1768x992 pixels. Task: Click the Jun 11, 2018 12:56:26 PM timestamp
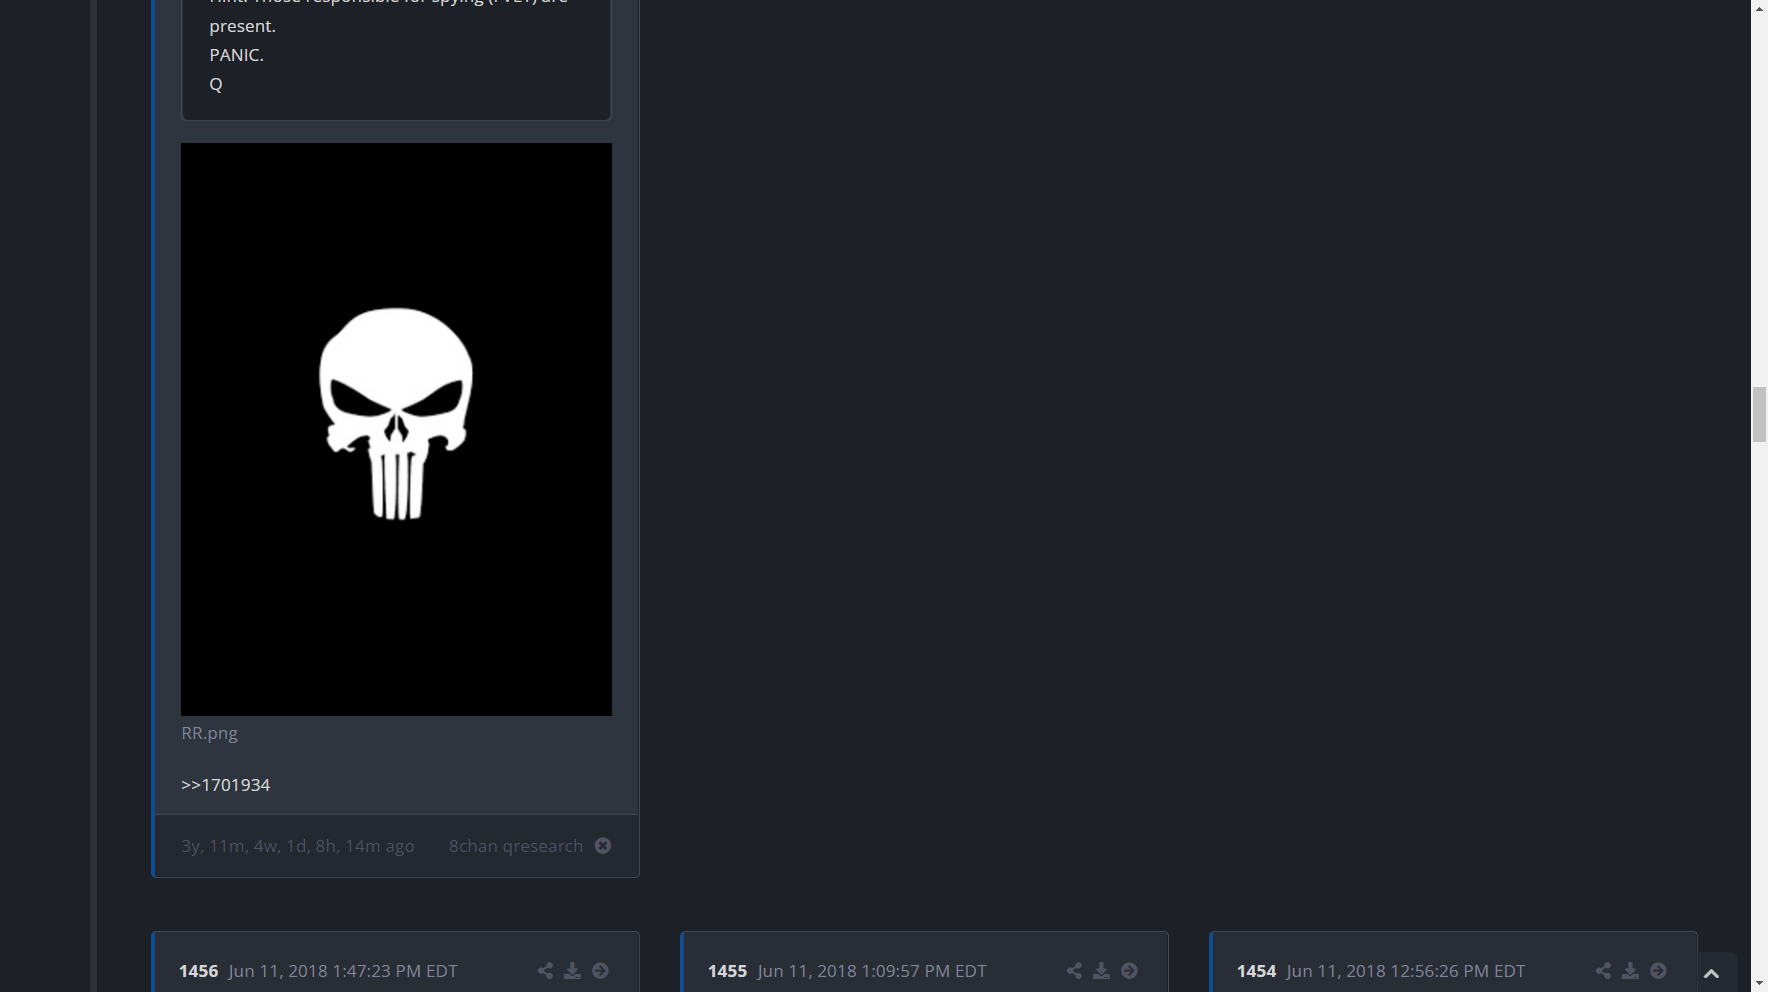pyautogui.click(x=1405, y=971)
